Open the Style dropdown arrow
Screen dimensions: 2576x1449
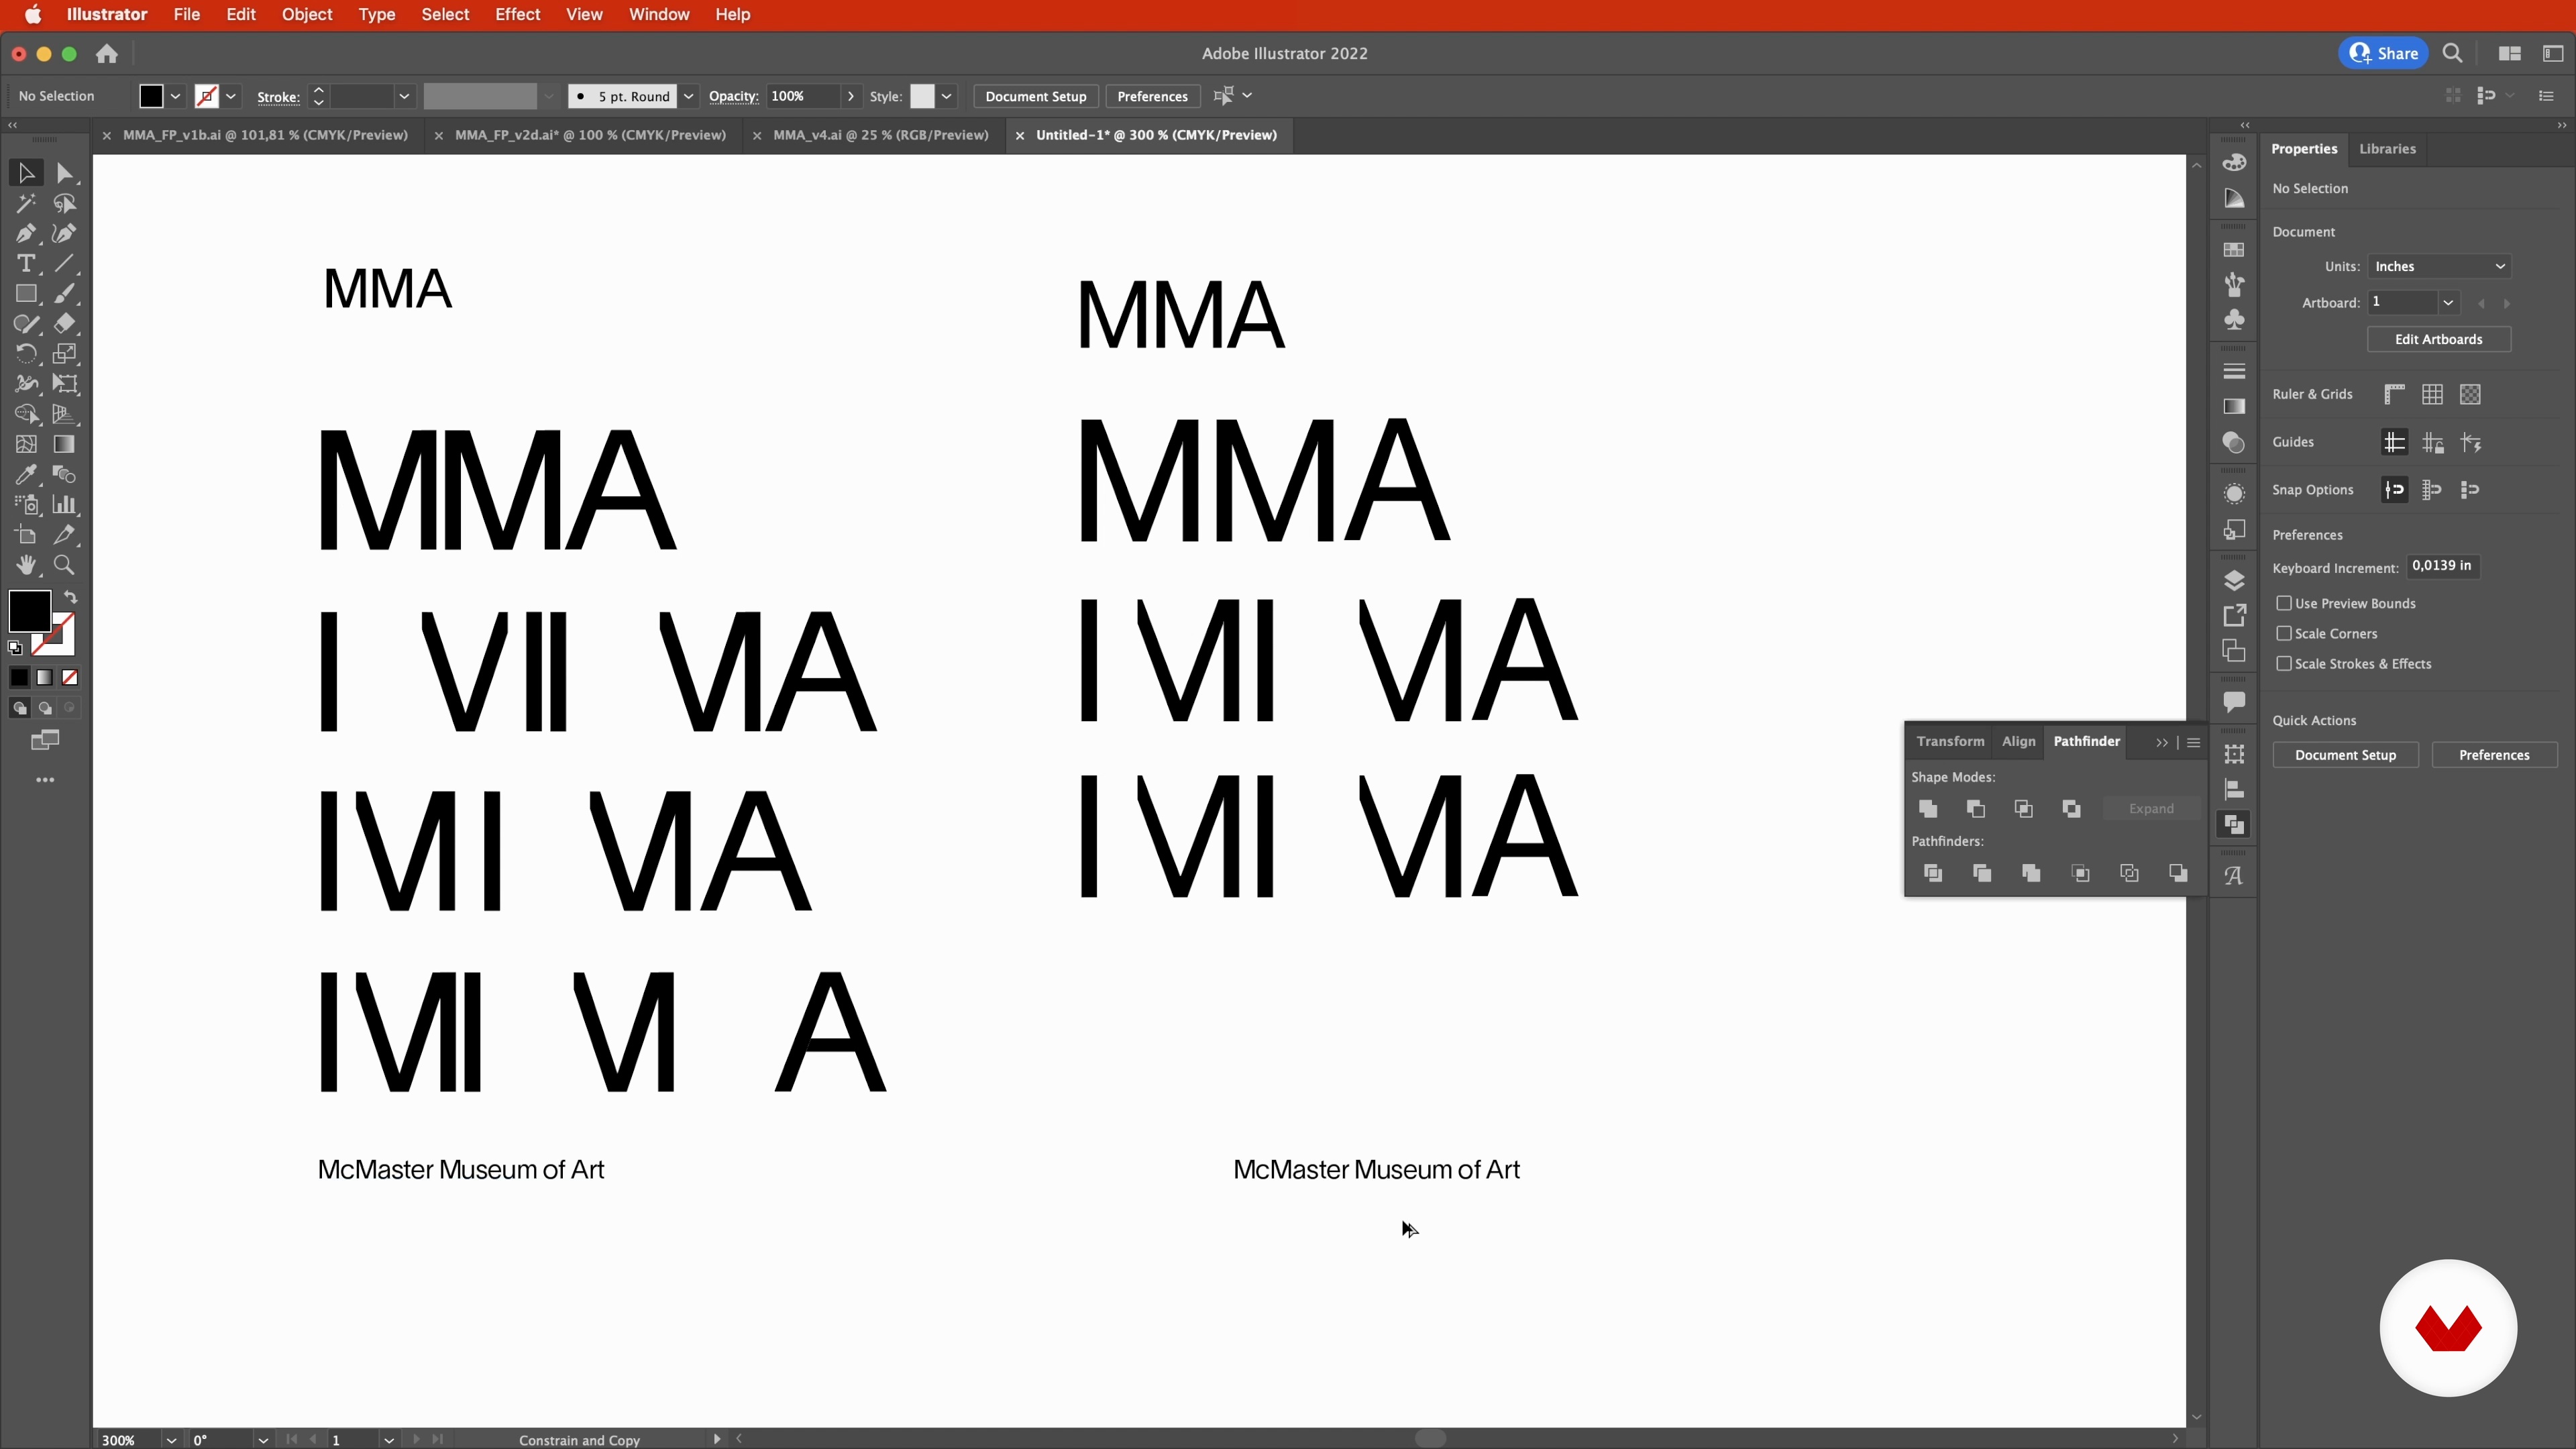946,96
